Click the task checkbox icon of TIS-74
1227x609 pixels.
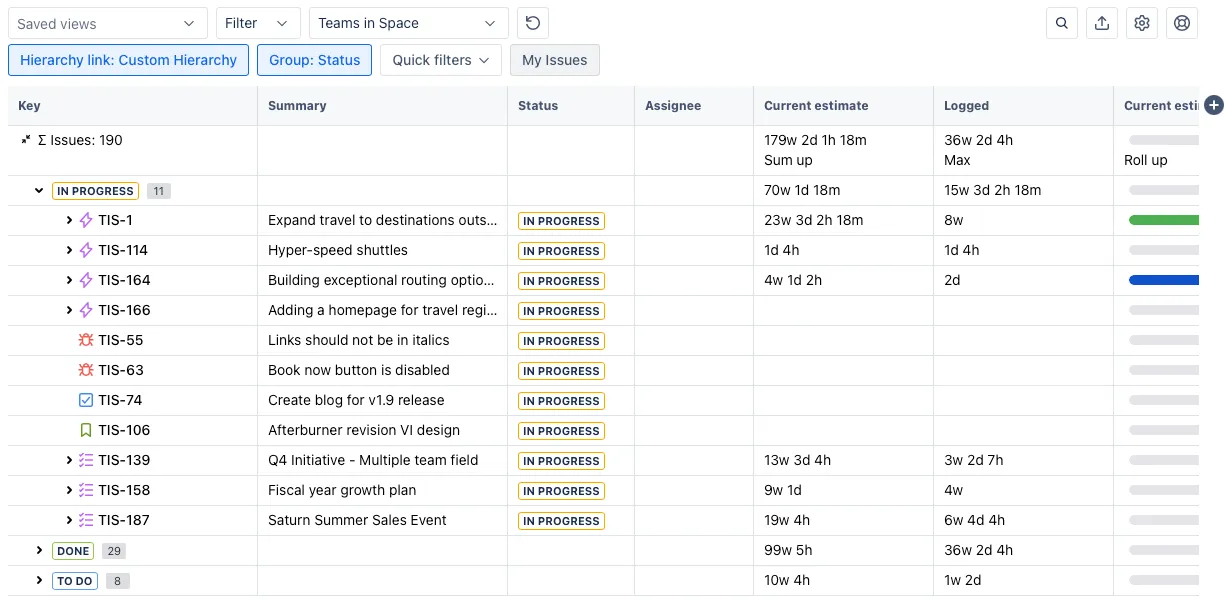click(86, 400)
